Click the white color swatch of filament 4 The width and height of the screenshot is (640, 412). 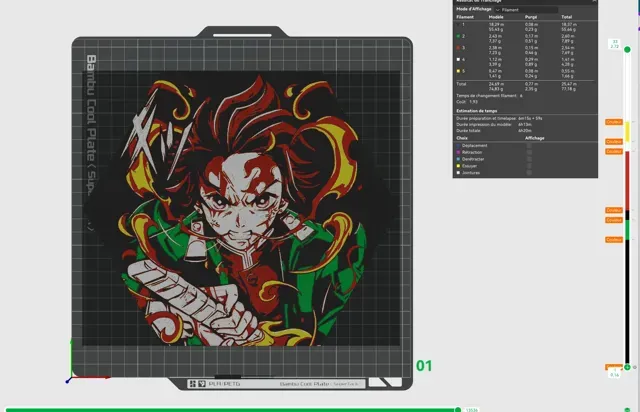(458, 60)
